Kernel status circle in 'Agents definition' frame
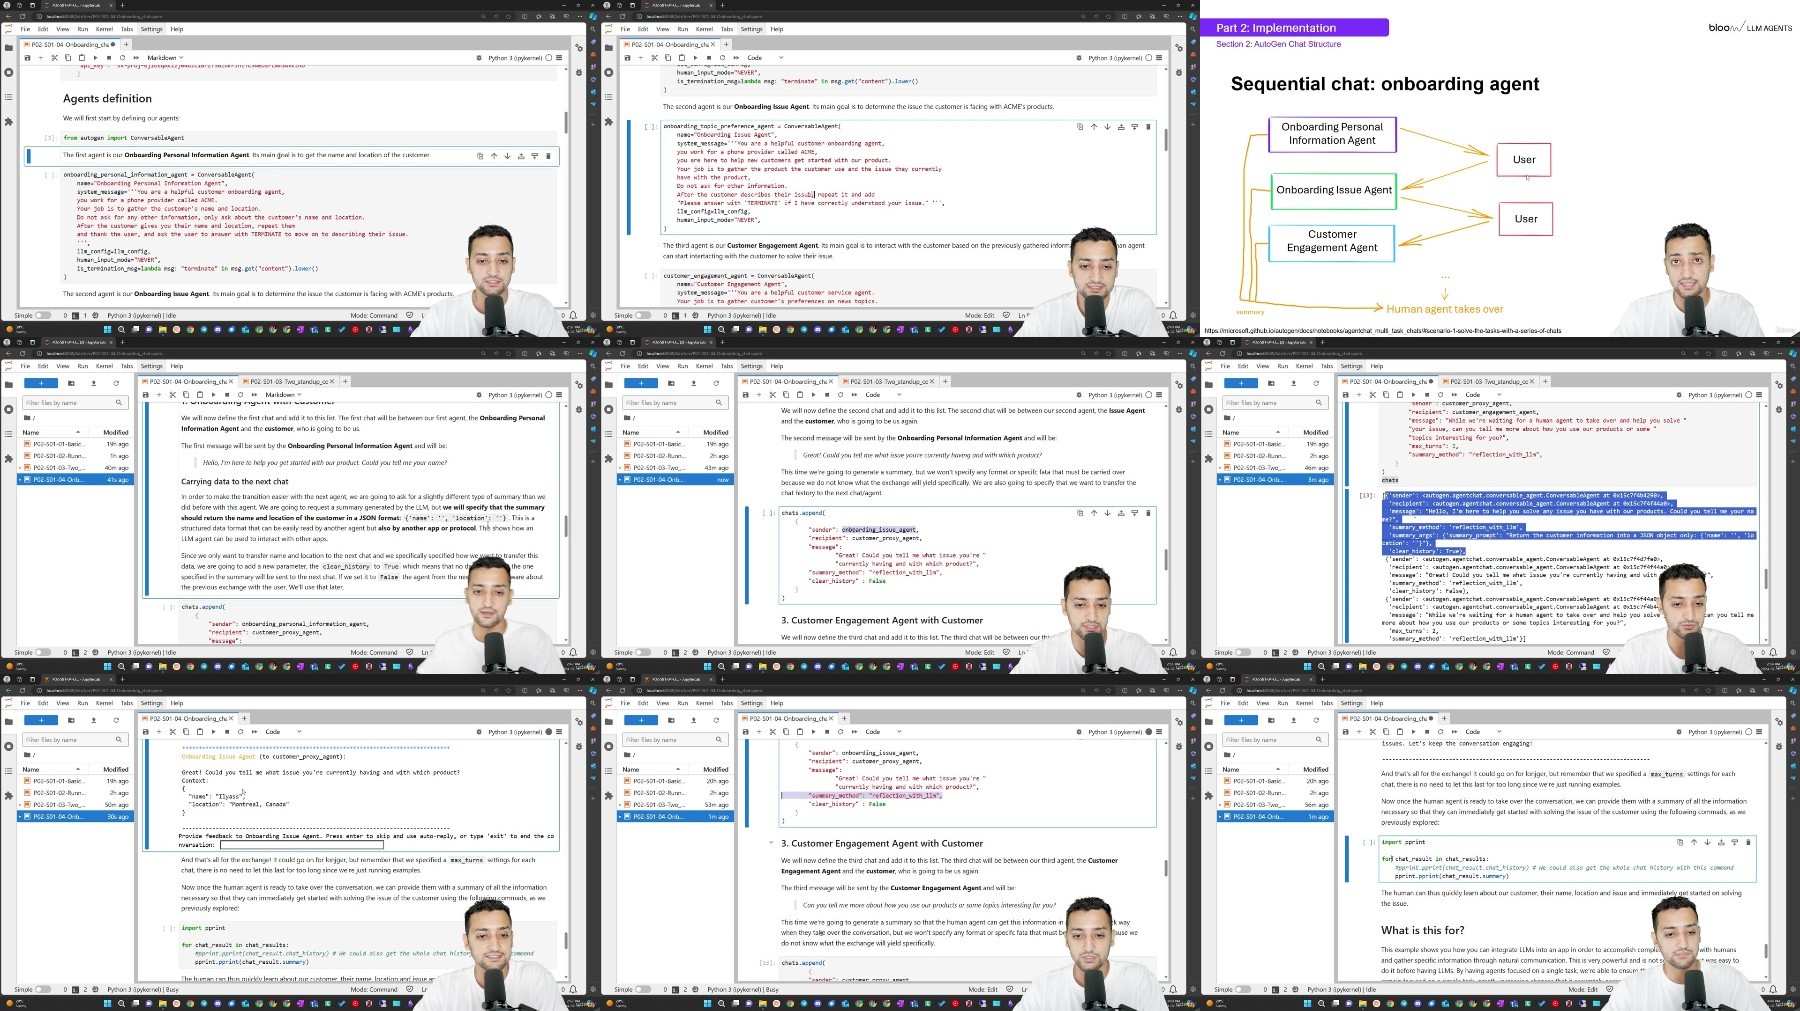This screenshot has height=1011, width=1800. pyautogui.click(x=549, y=58)
